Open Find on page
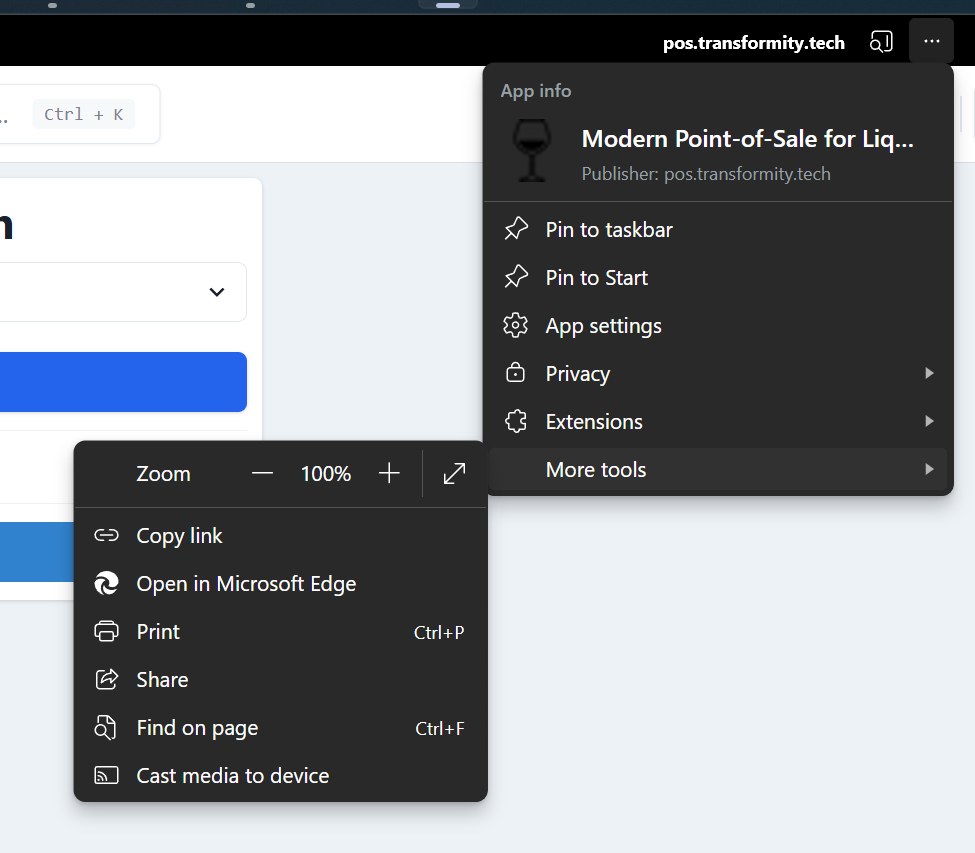975x853 pixels. pos(197,728)
